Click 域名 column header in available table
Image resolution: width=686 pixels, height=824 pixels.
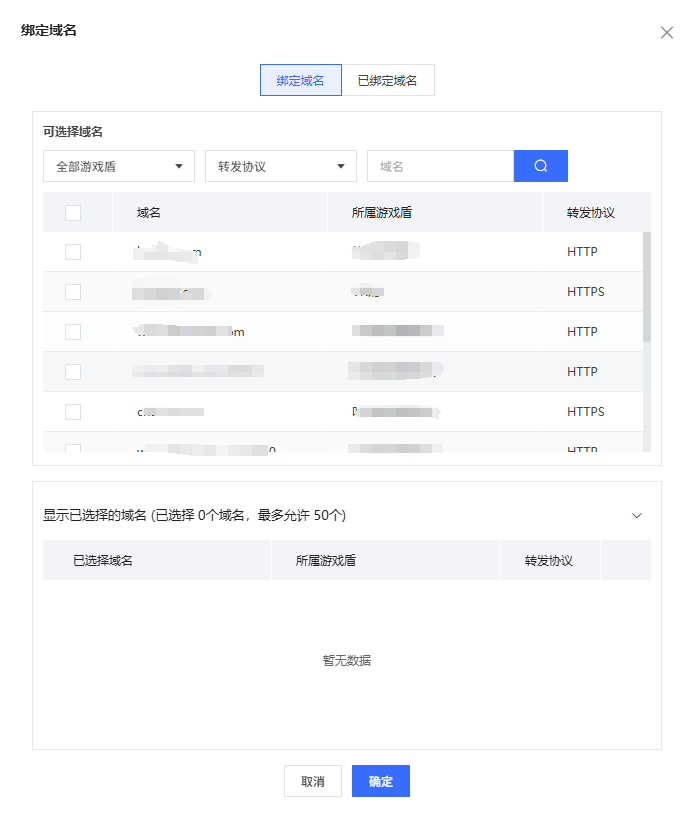[149, 212]
